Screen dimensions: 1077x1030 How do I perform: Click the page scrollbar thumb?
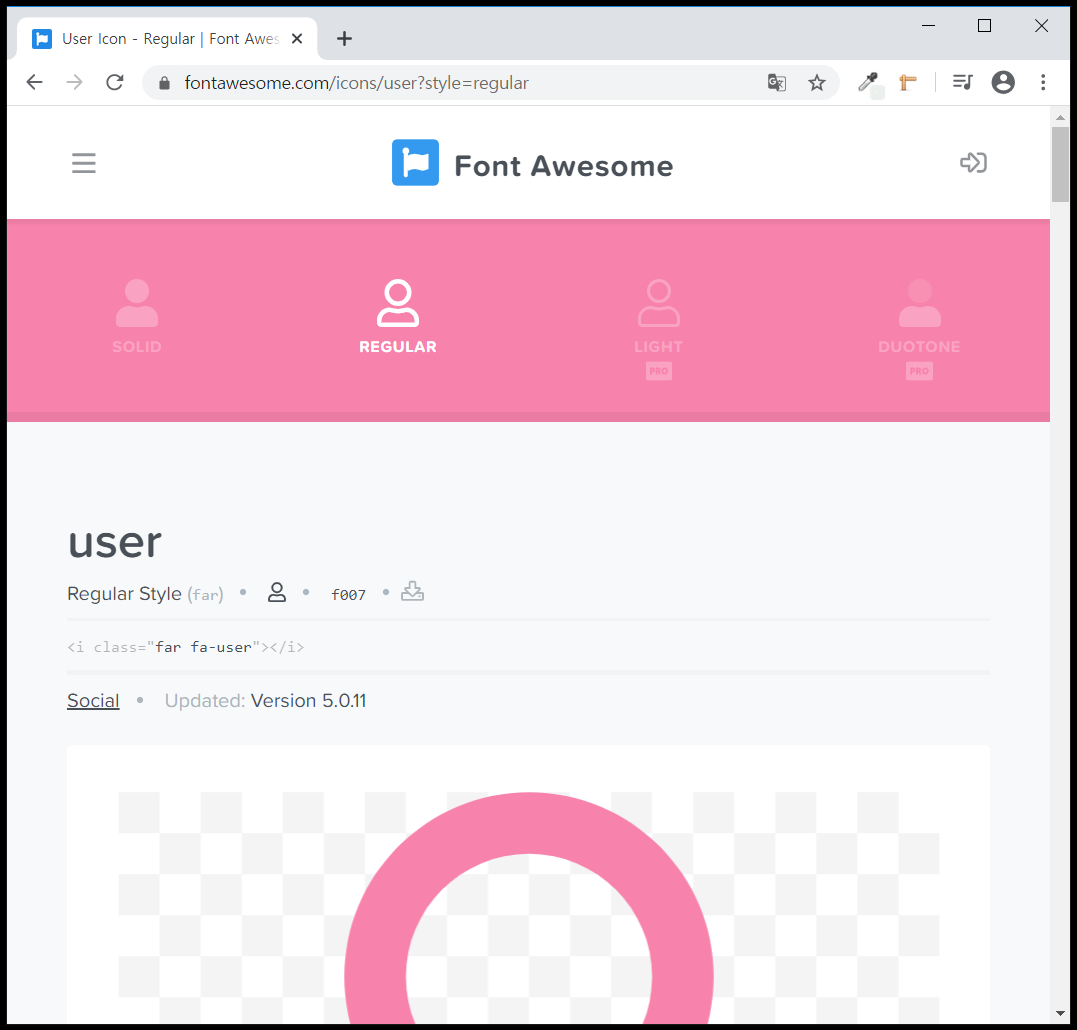[1060, 165]
